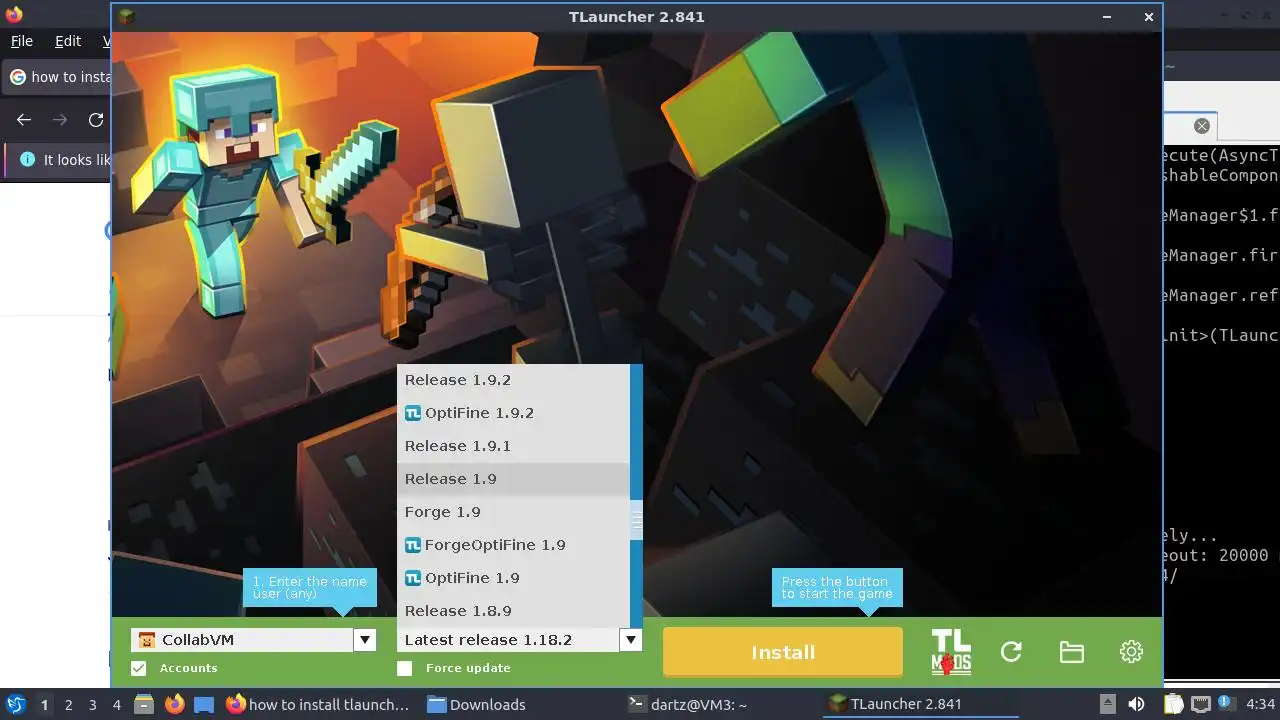This screenshot has height=720, width=1280.
Task: Click the tray expand arrow icon
Action: point(1108,704)
